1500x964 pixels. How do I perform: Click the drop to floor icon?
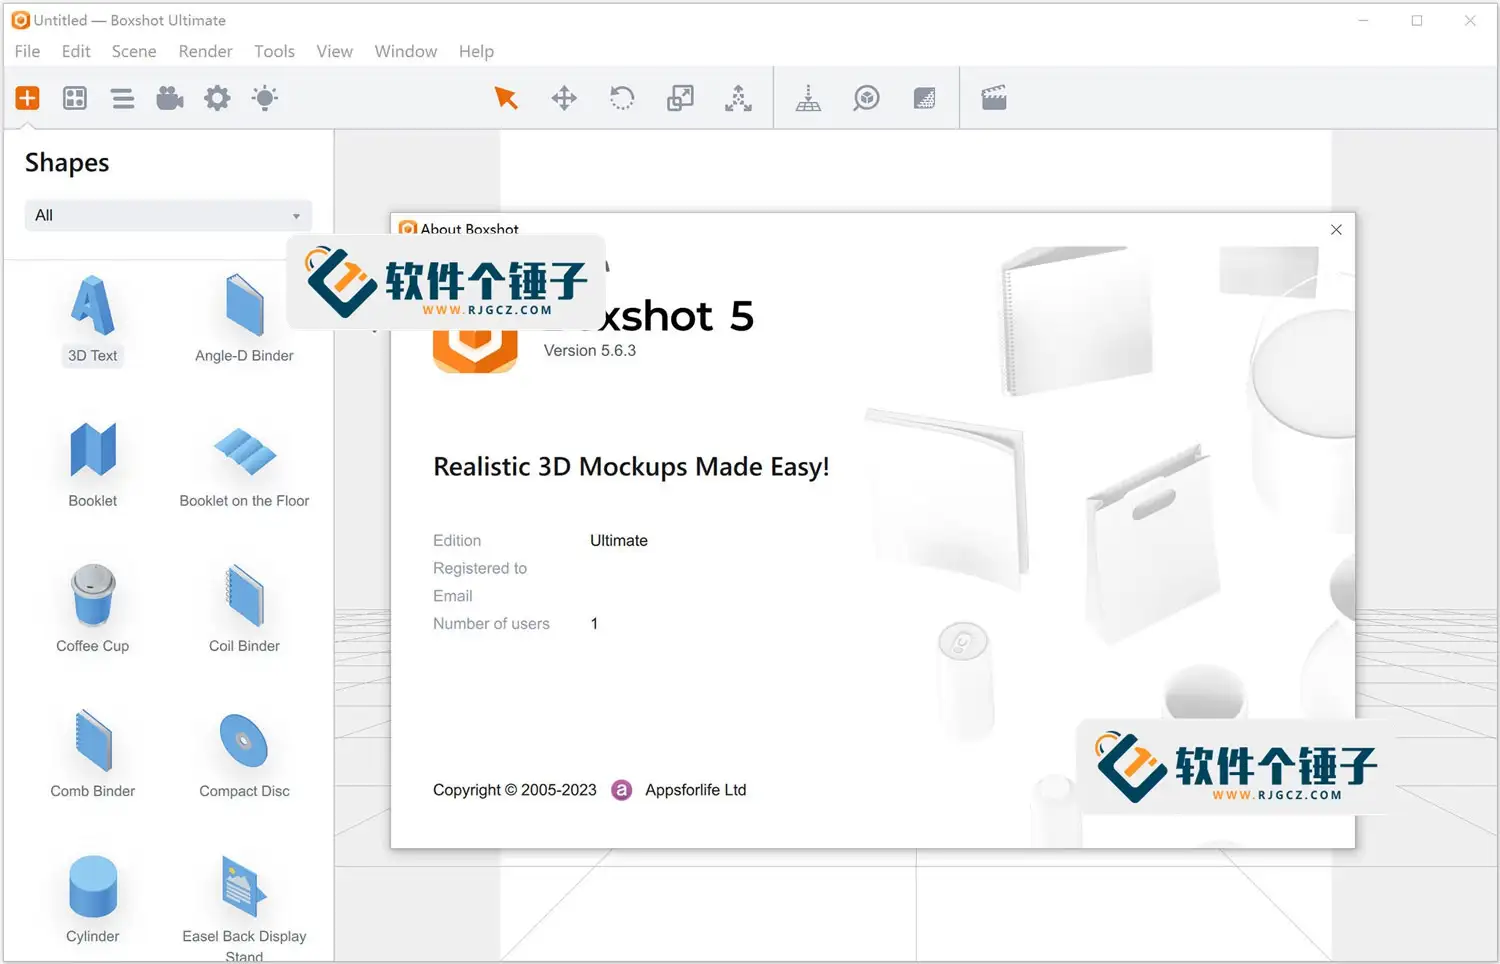[x=808, y=98]
